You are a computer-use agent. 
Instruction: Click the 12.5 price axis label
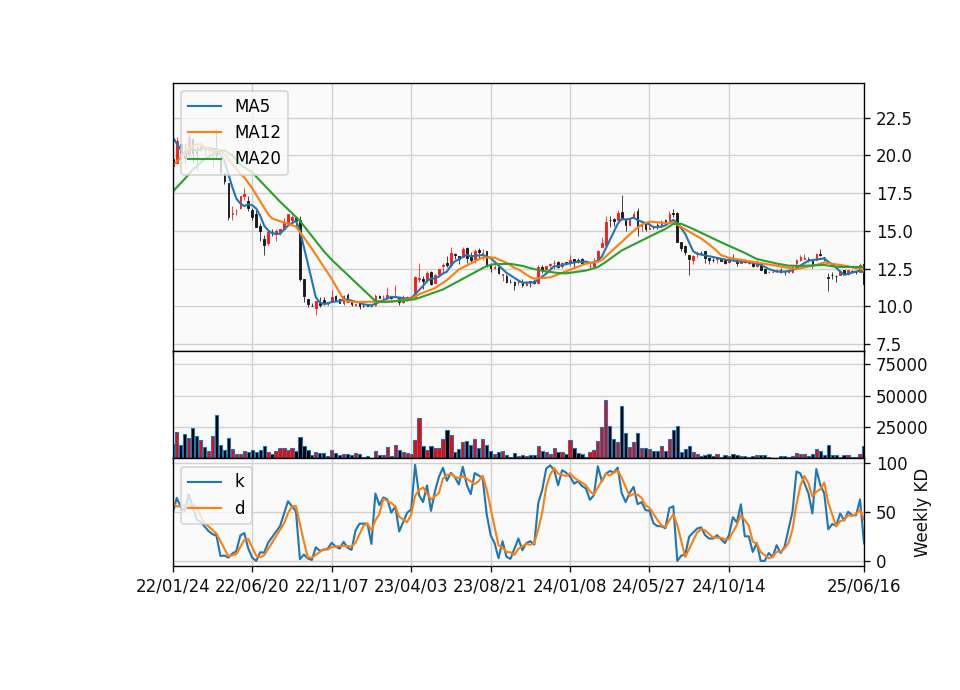click(x=893, y=269)
